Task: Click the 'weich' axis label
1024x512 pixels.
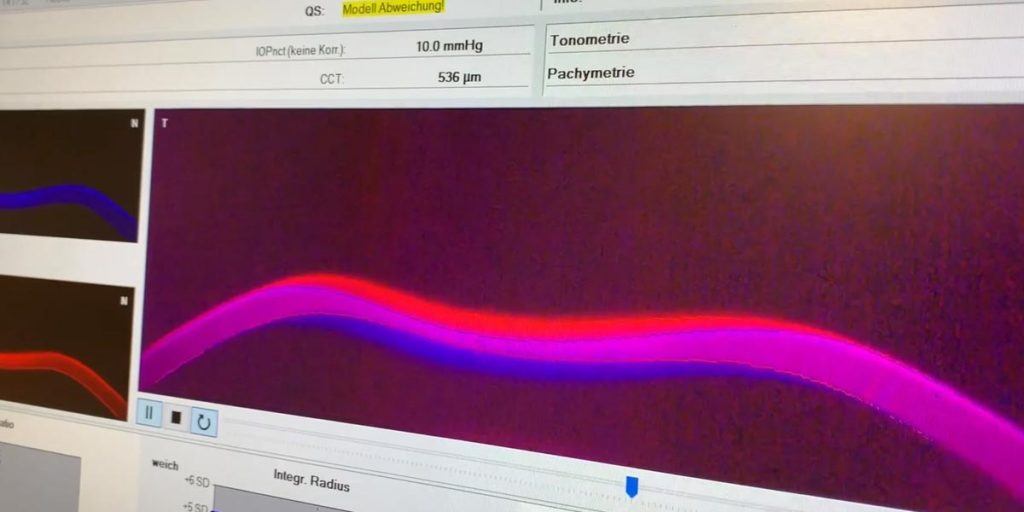Action: [165, 463]
